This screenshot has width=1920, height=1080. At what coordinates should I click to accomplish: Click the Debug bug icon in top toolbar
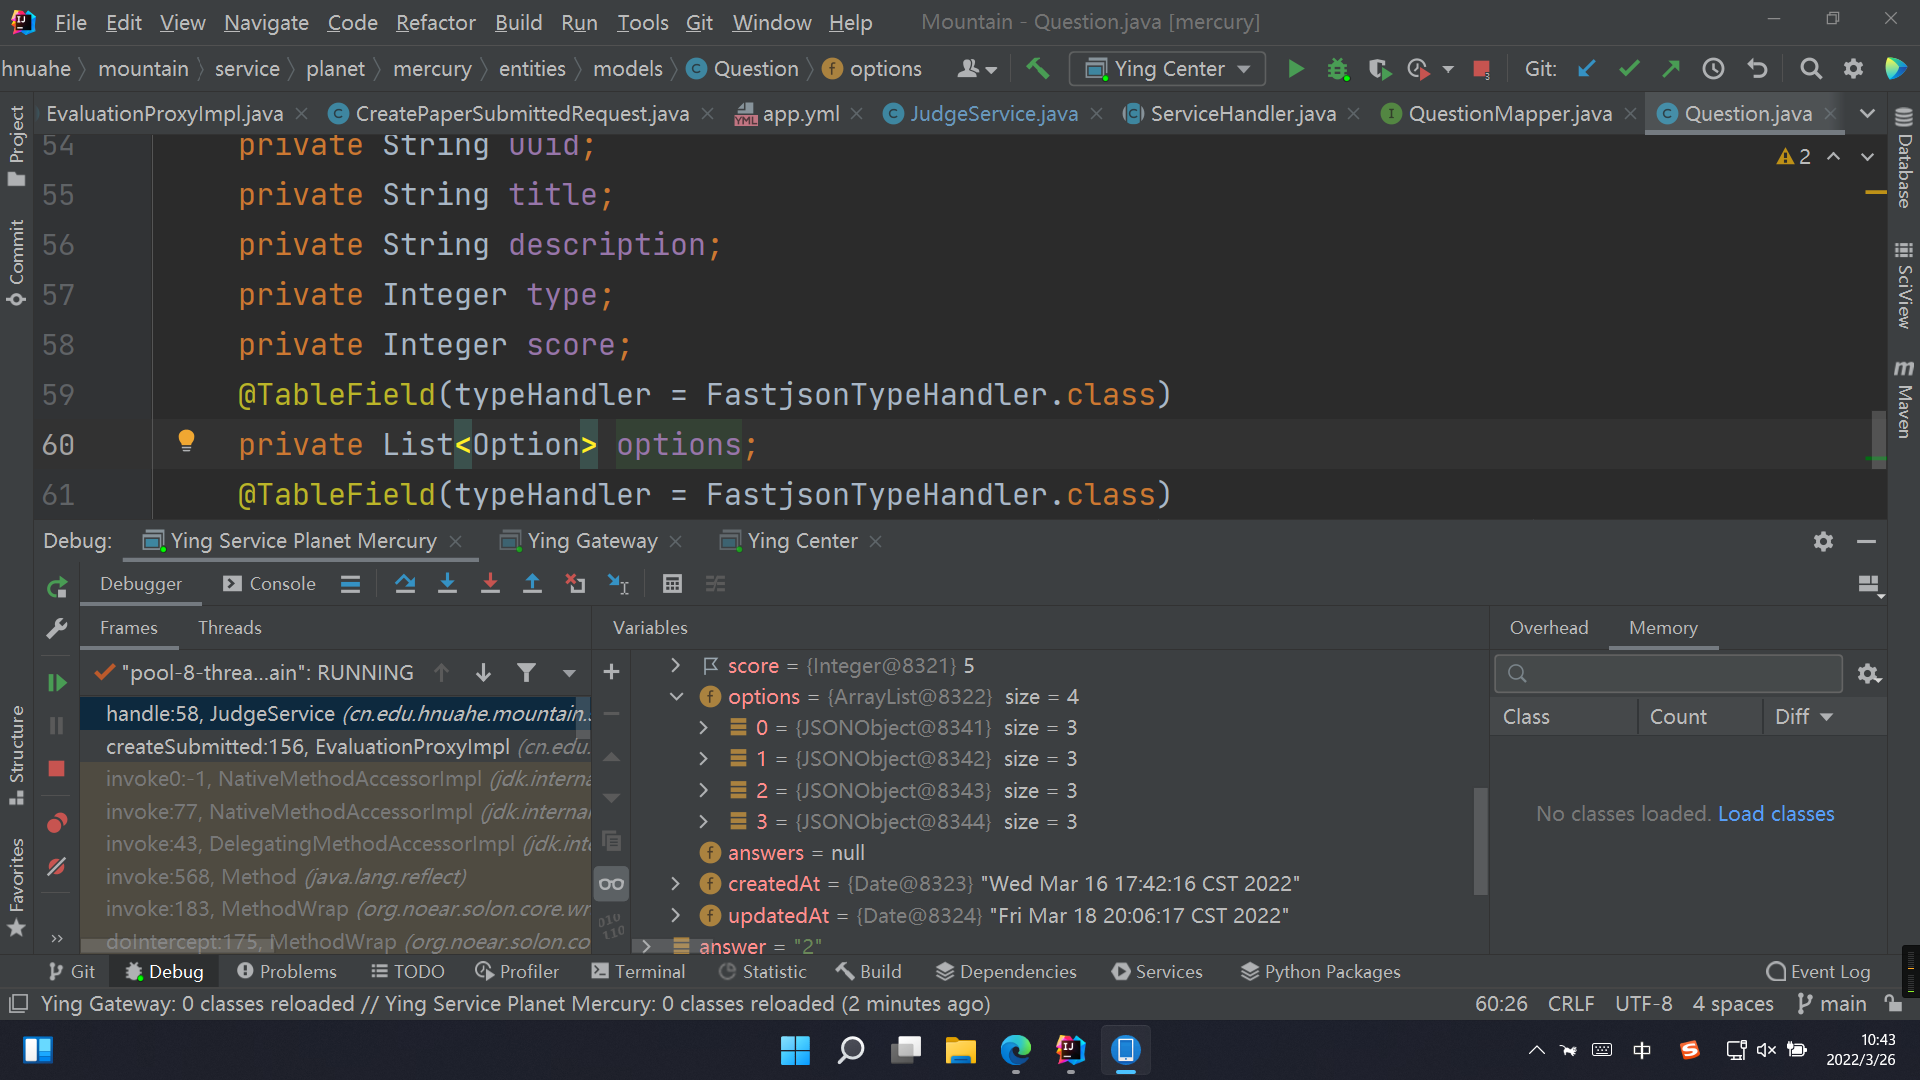pos(1338,69)
